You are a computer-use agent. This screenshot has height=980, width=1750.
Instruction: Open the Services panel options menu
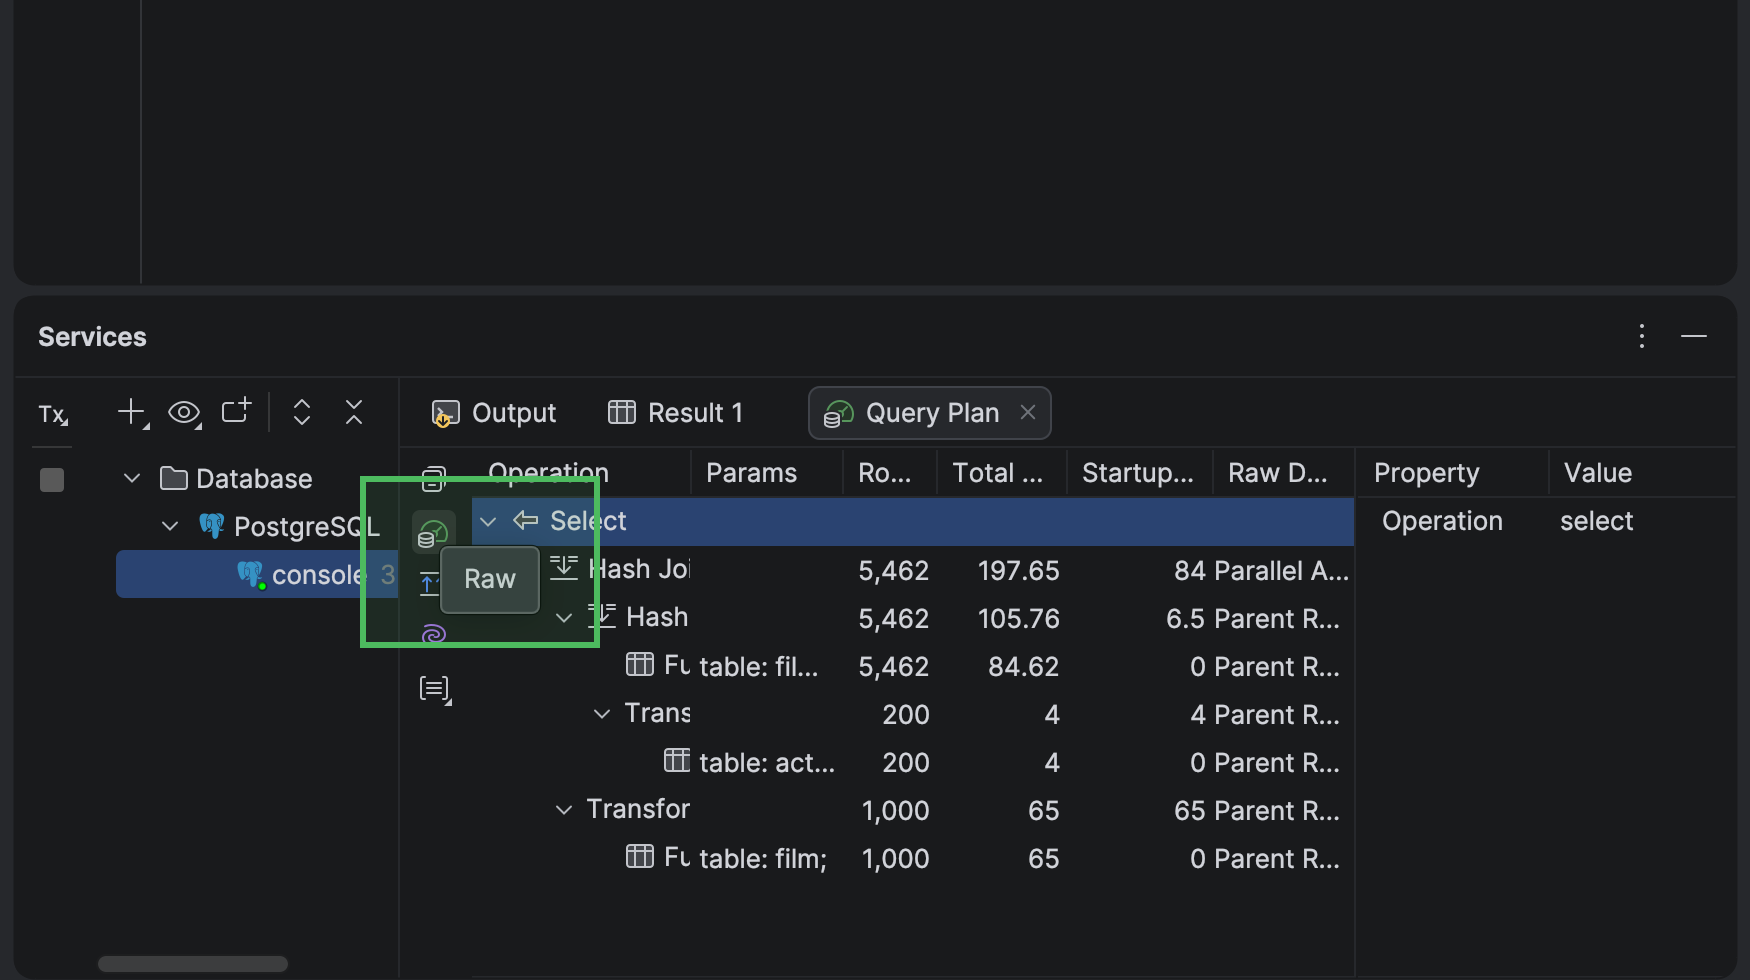point(1642,336)
